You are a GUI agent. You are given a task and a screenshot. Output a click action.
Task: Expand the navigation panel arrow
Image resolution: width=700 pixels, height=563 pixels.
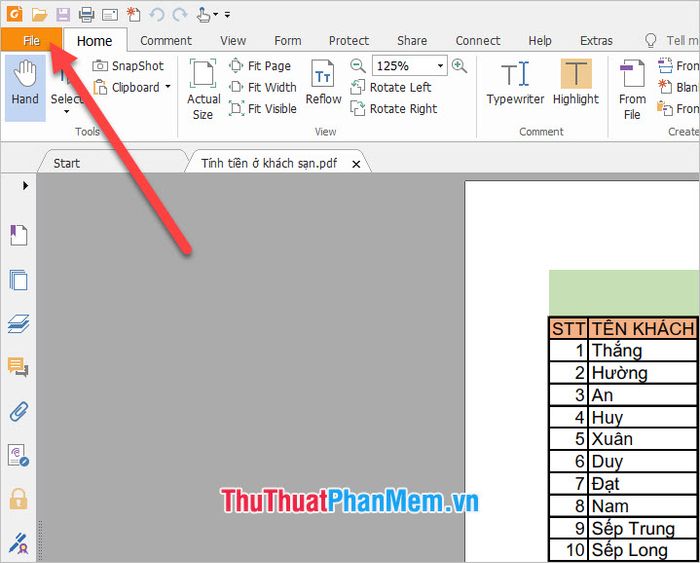[x=25, y=185]
